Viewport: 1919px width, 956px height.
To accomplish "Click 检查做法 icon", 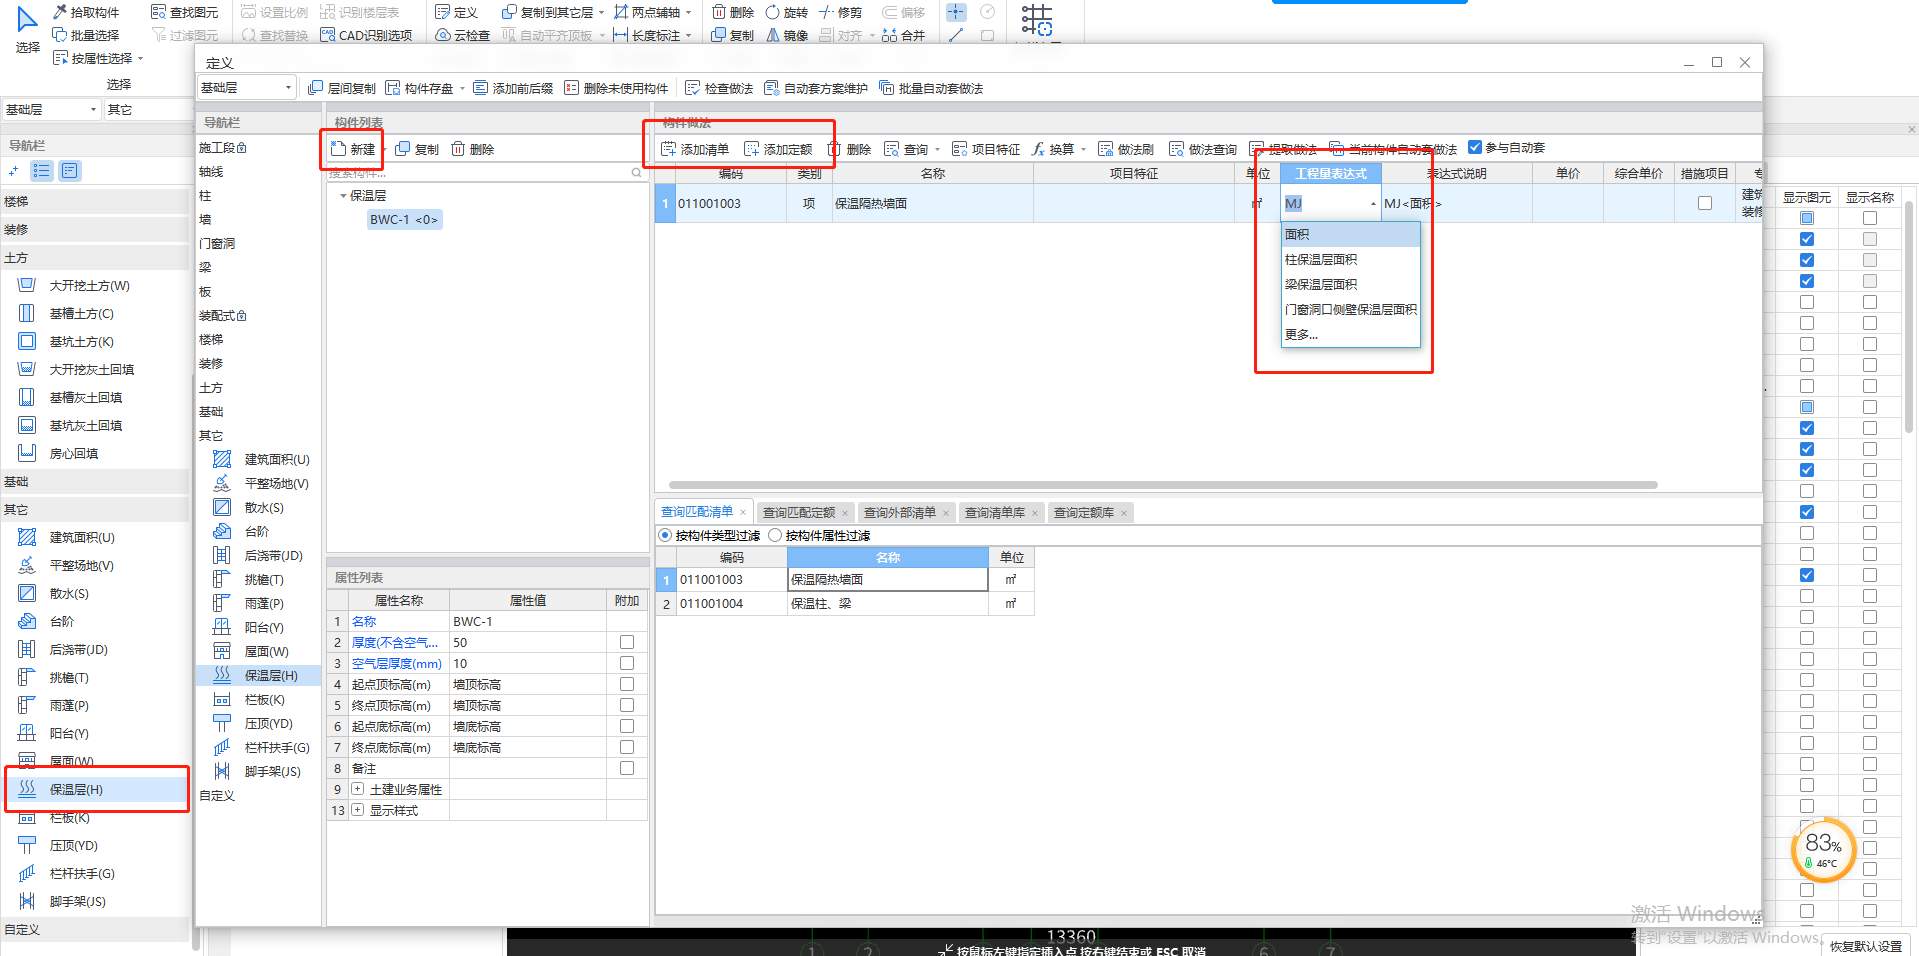I will click(693, 88).
